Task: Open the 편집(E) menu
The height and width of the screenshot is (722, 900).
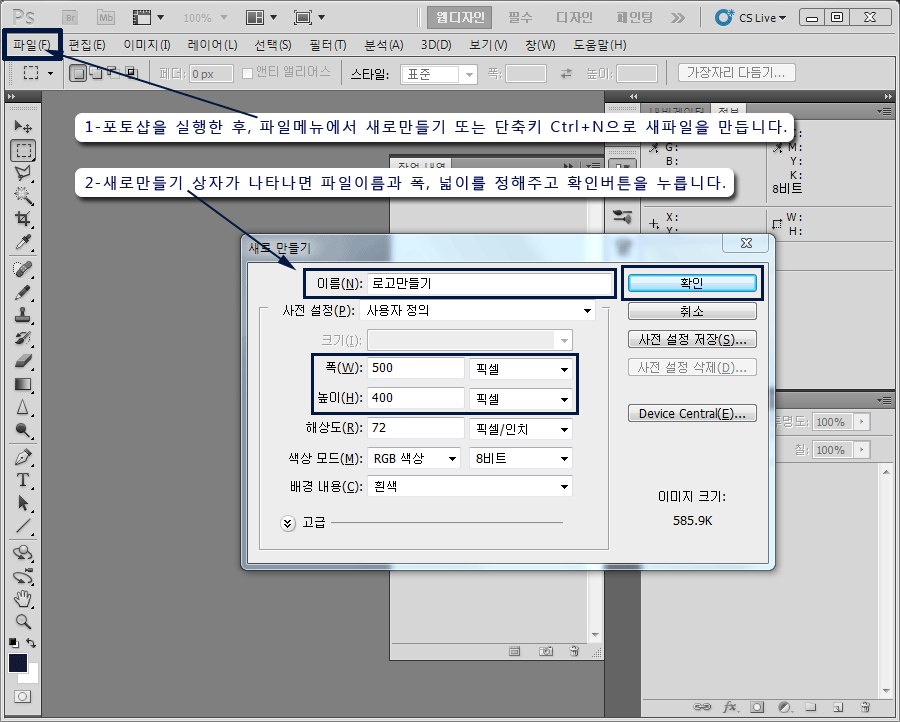Action: [87, 45]
